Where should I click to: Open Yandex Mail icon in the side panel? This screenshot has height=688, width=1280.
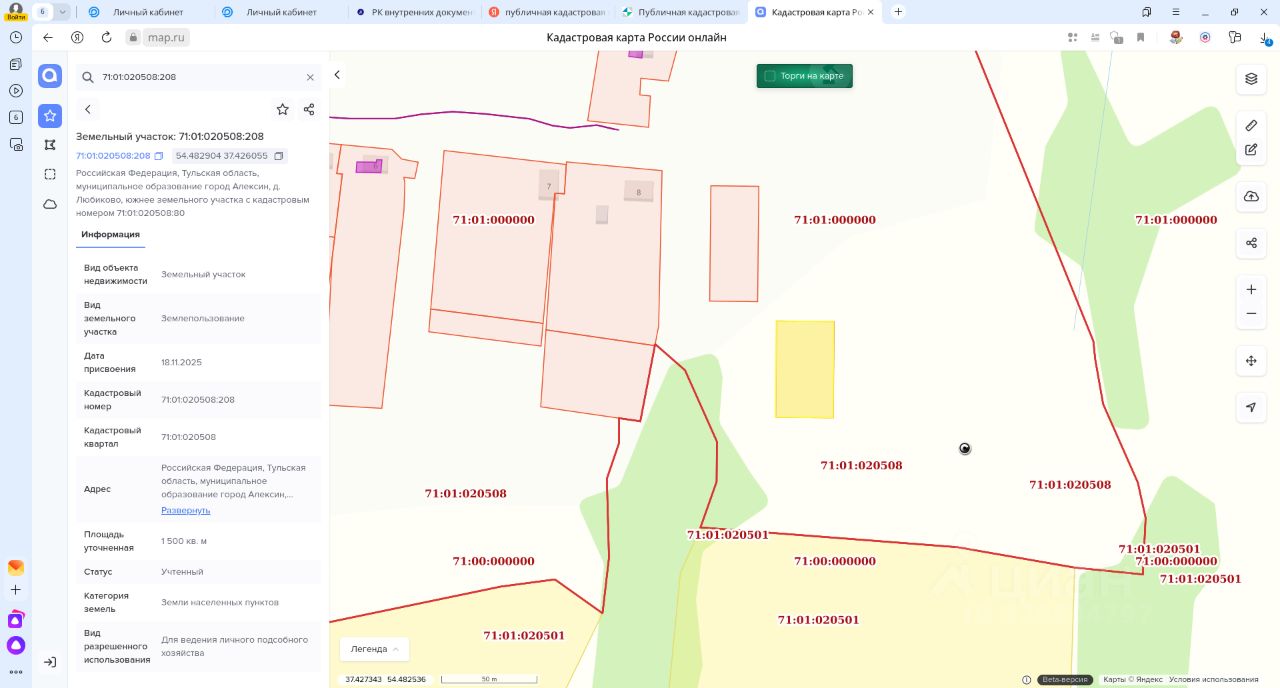(x=16, y=567)
